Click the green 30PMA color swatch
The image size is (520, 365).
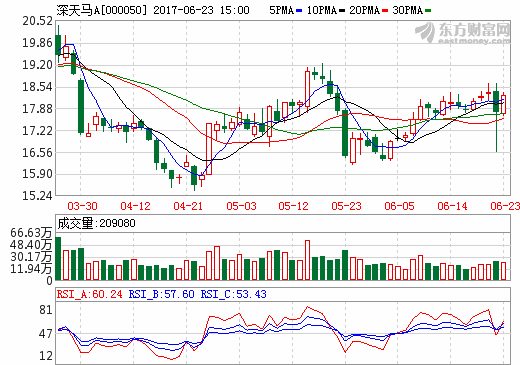point(428,11)
